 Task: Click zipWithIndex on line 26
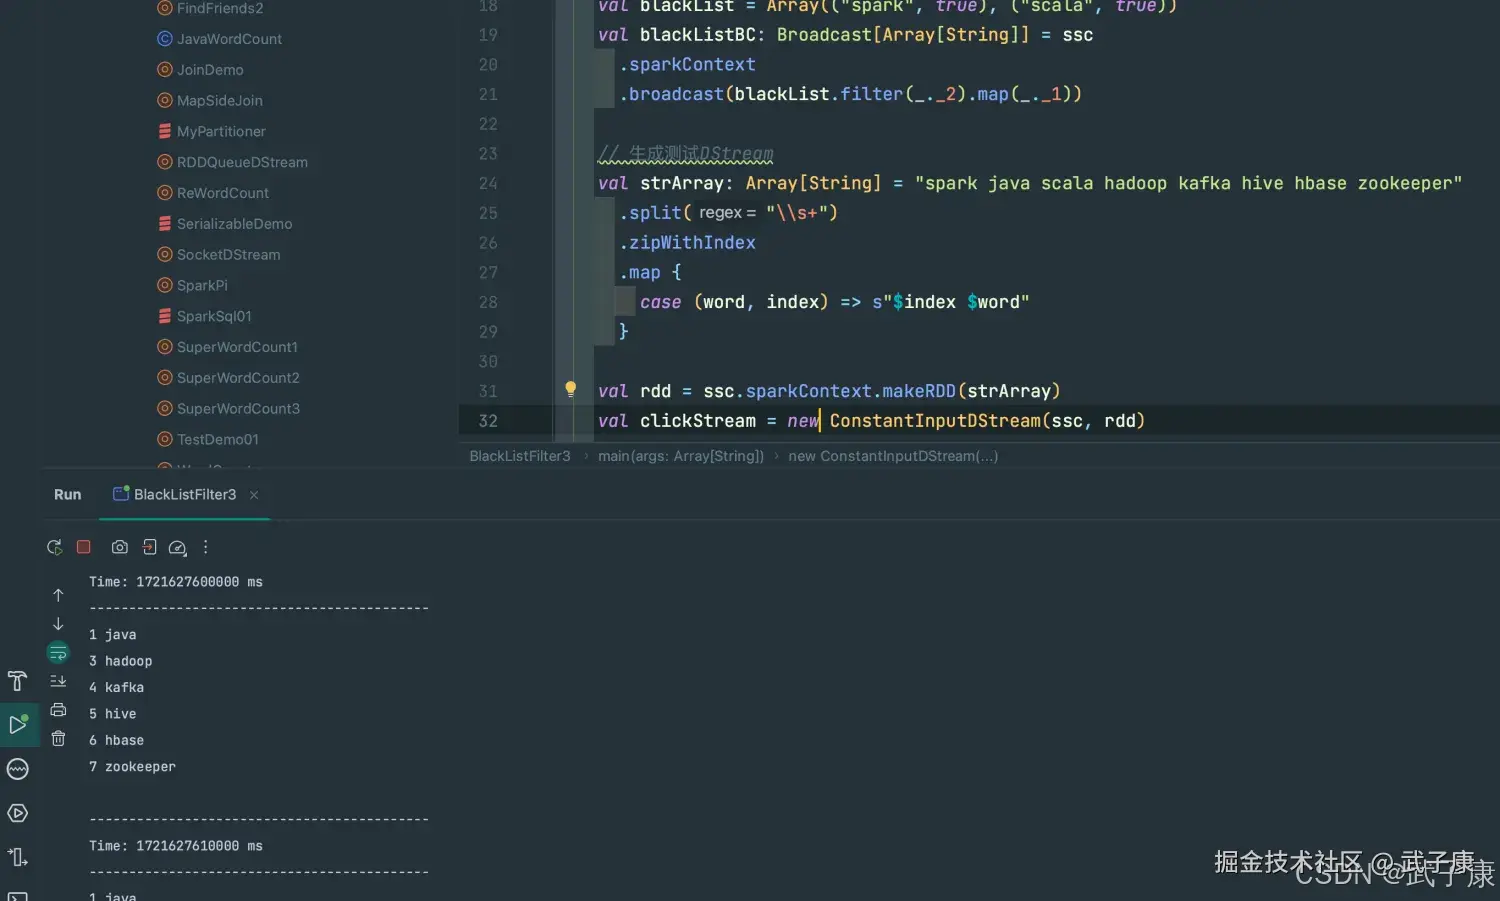[x=692, y=243]
